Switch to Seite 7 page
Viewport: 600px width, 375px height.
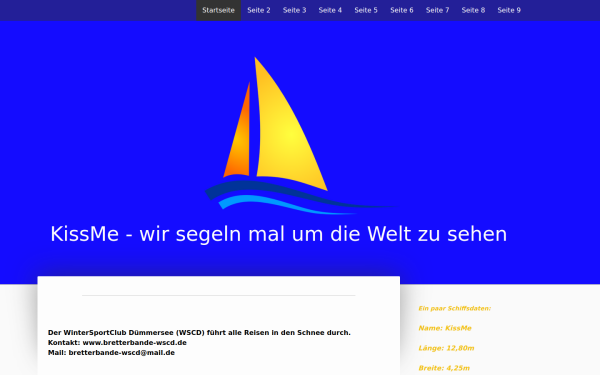click(x=437, y=10)
